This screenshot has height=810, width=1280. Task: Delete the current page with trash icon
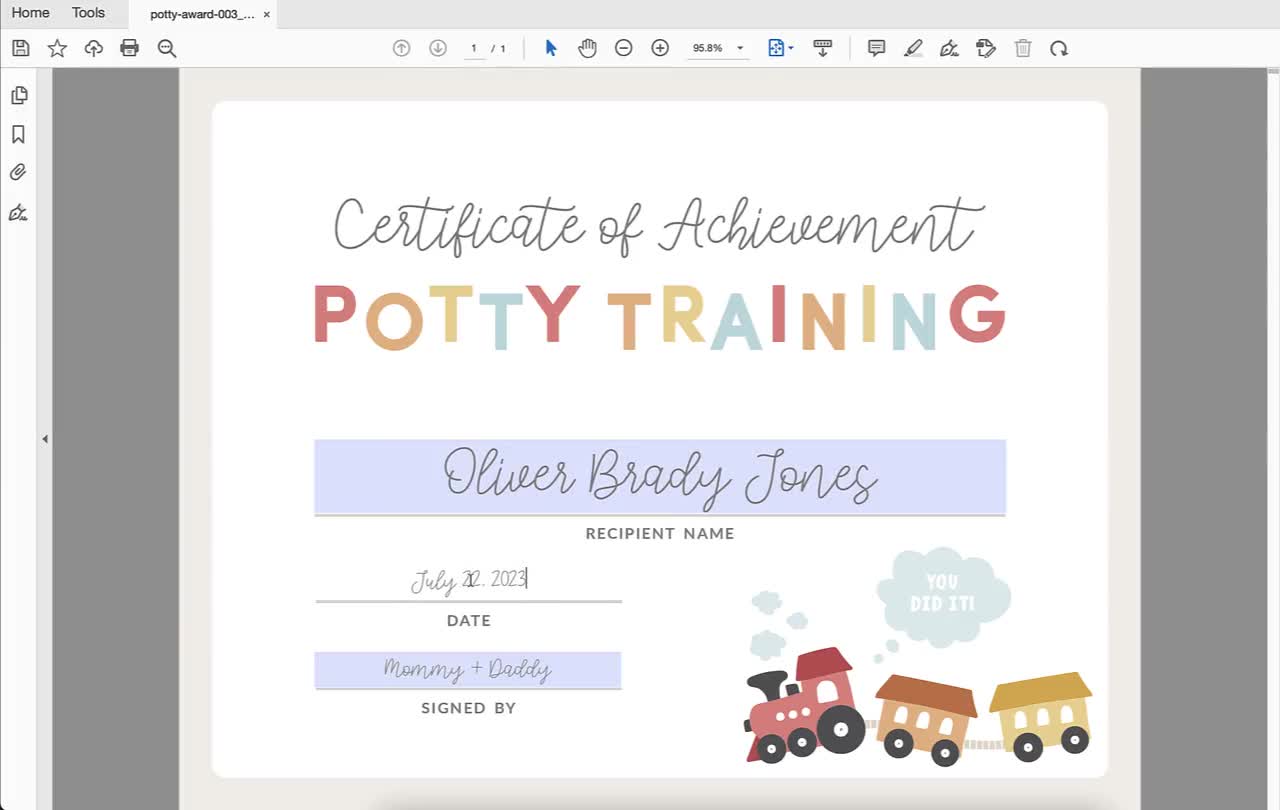pos(1022,47)
